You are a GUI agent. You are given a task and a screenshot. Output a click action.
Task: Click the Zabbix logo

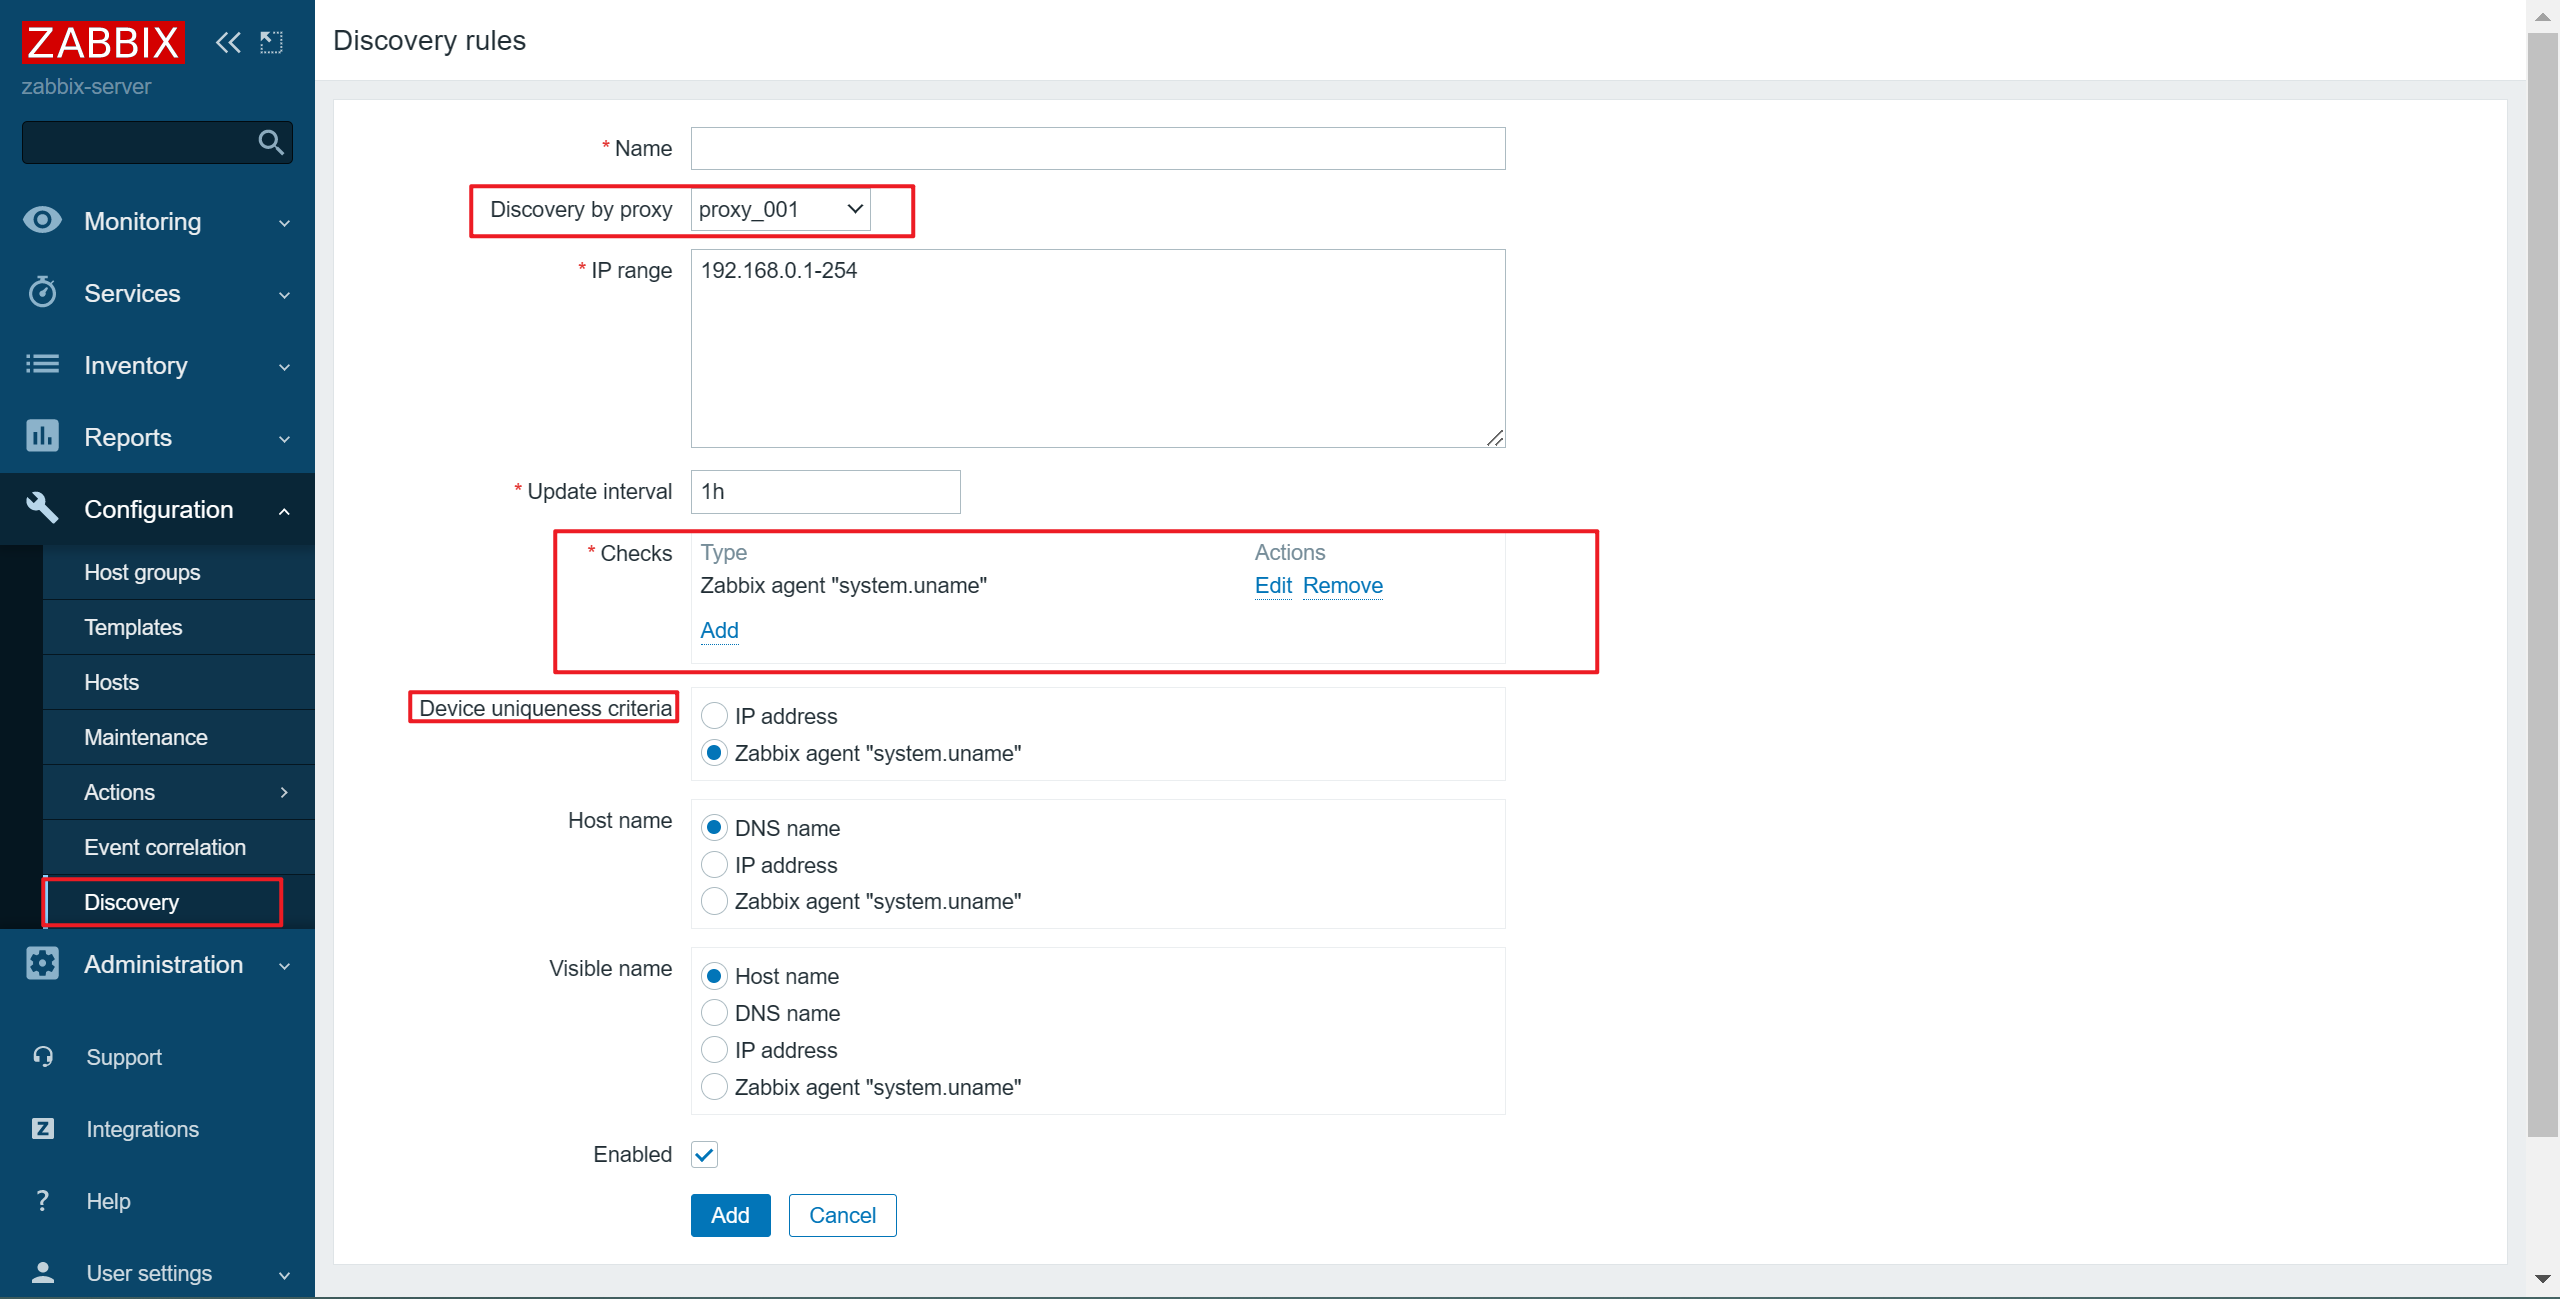click(x=103, y=43)
